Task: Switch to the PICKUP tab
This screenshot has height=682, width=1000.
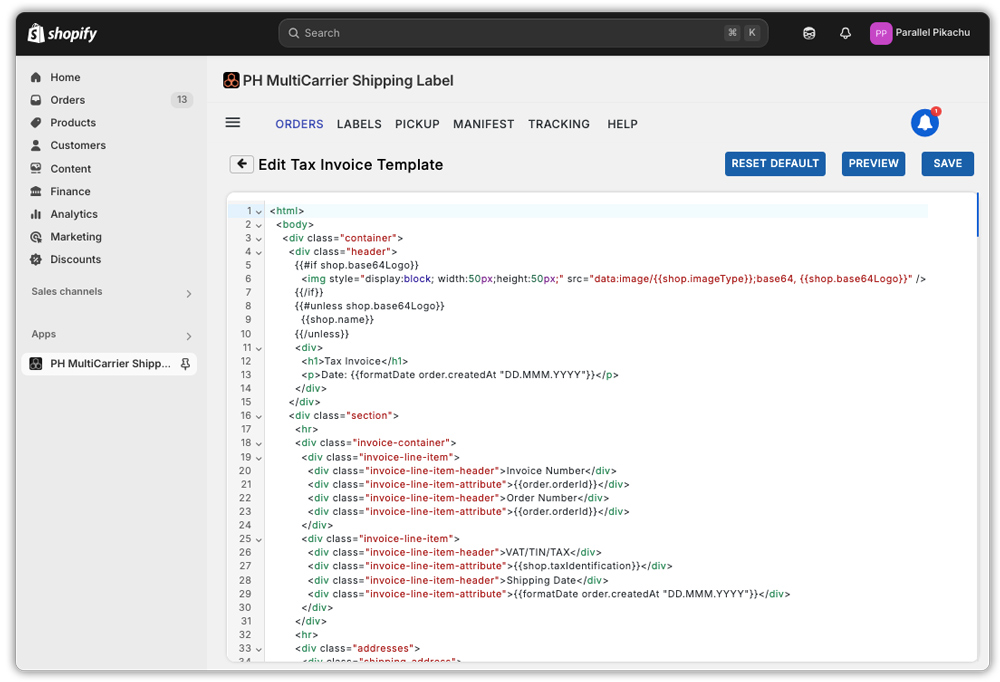Action: click(417, 124)
